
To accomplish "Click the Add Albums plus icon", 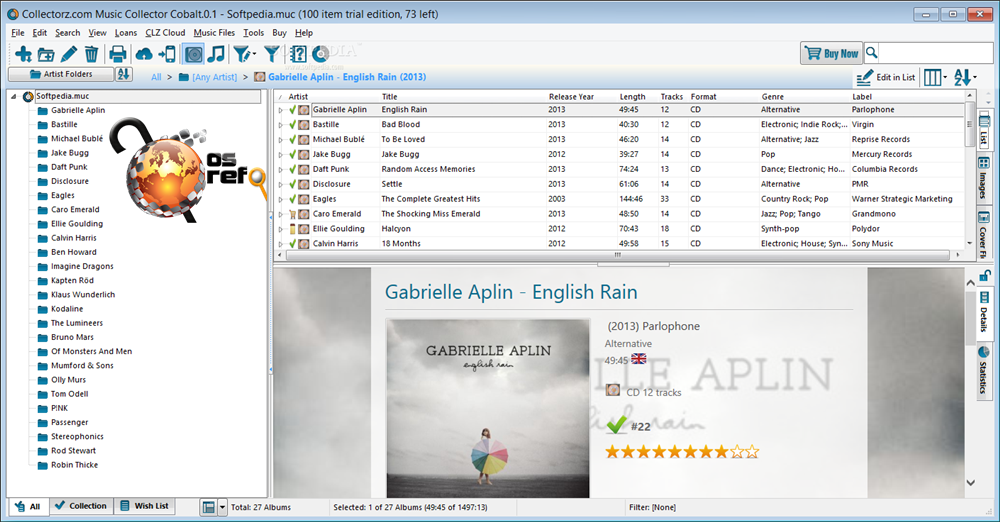I will click(24, 54).
